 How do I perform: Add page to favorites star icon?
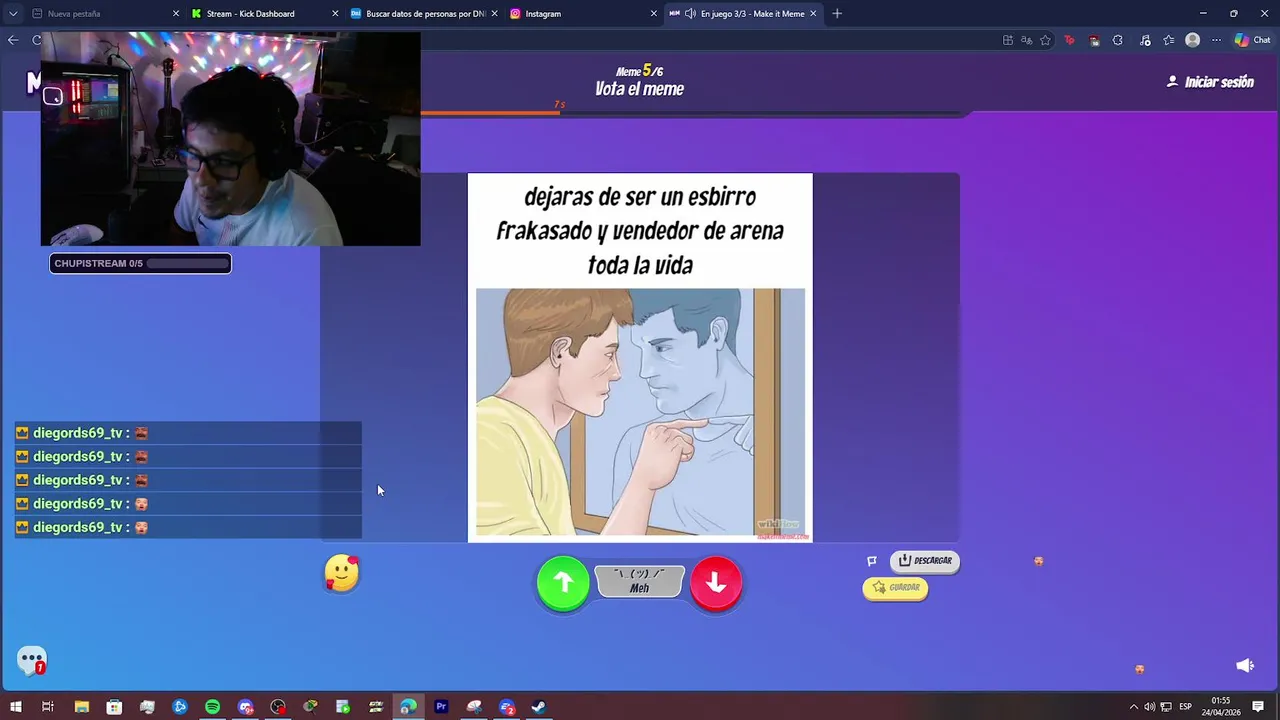(x=1045, y=40)
